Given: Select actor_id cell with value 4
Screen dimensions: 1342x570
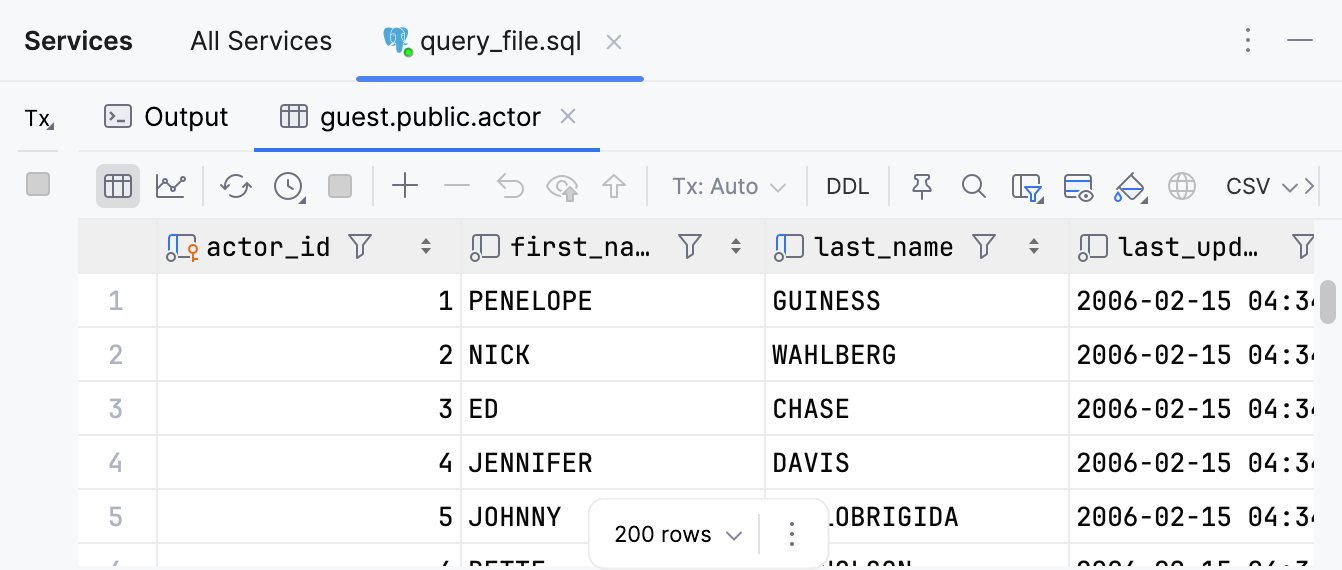Looking at the screenshot, I should [308, 462].
